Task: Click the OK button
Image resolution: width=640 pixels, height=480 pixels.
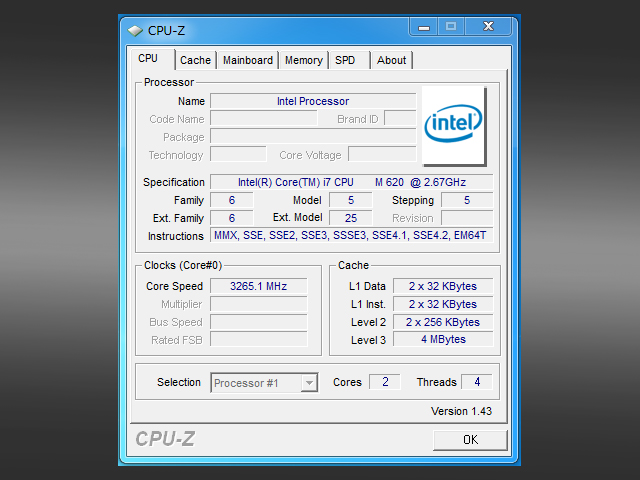Action: [470, 440]
